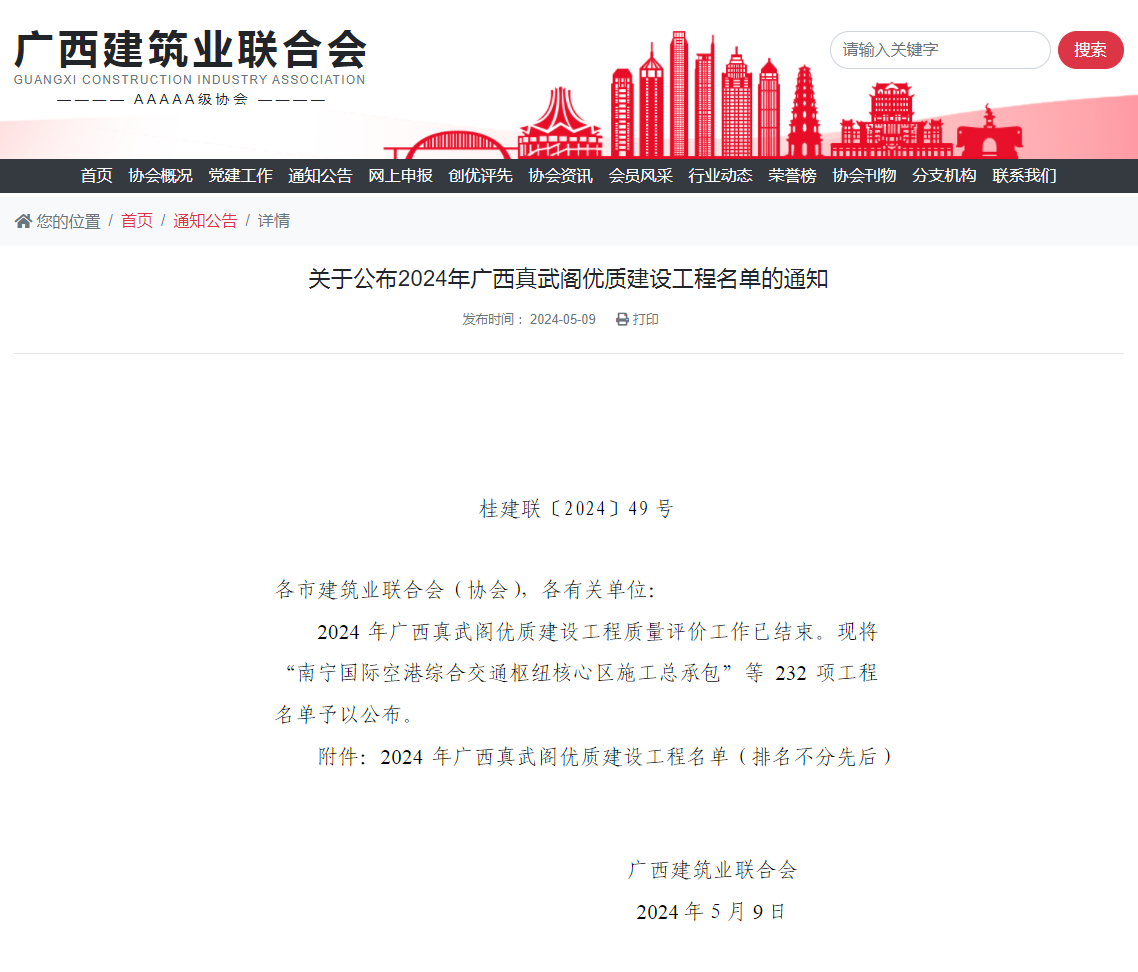Open the 行业动态 menu item

[720, 176]
